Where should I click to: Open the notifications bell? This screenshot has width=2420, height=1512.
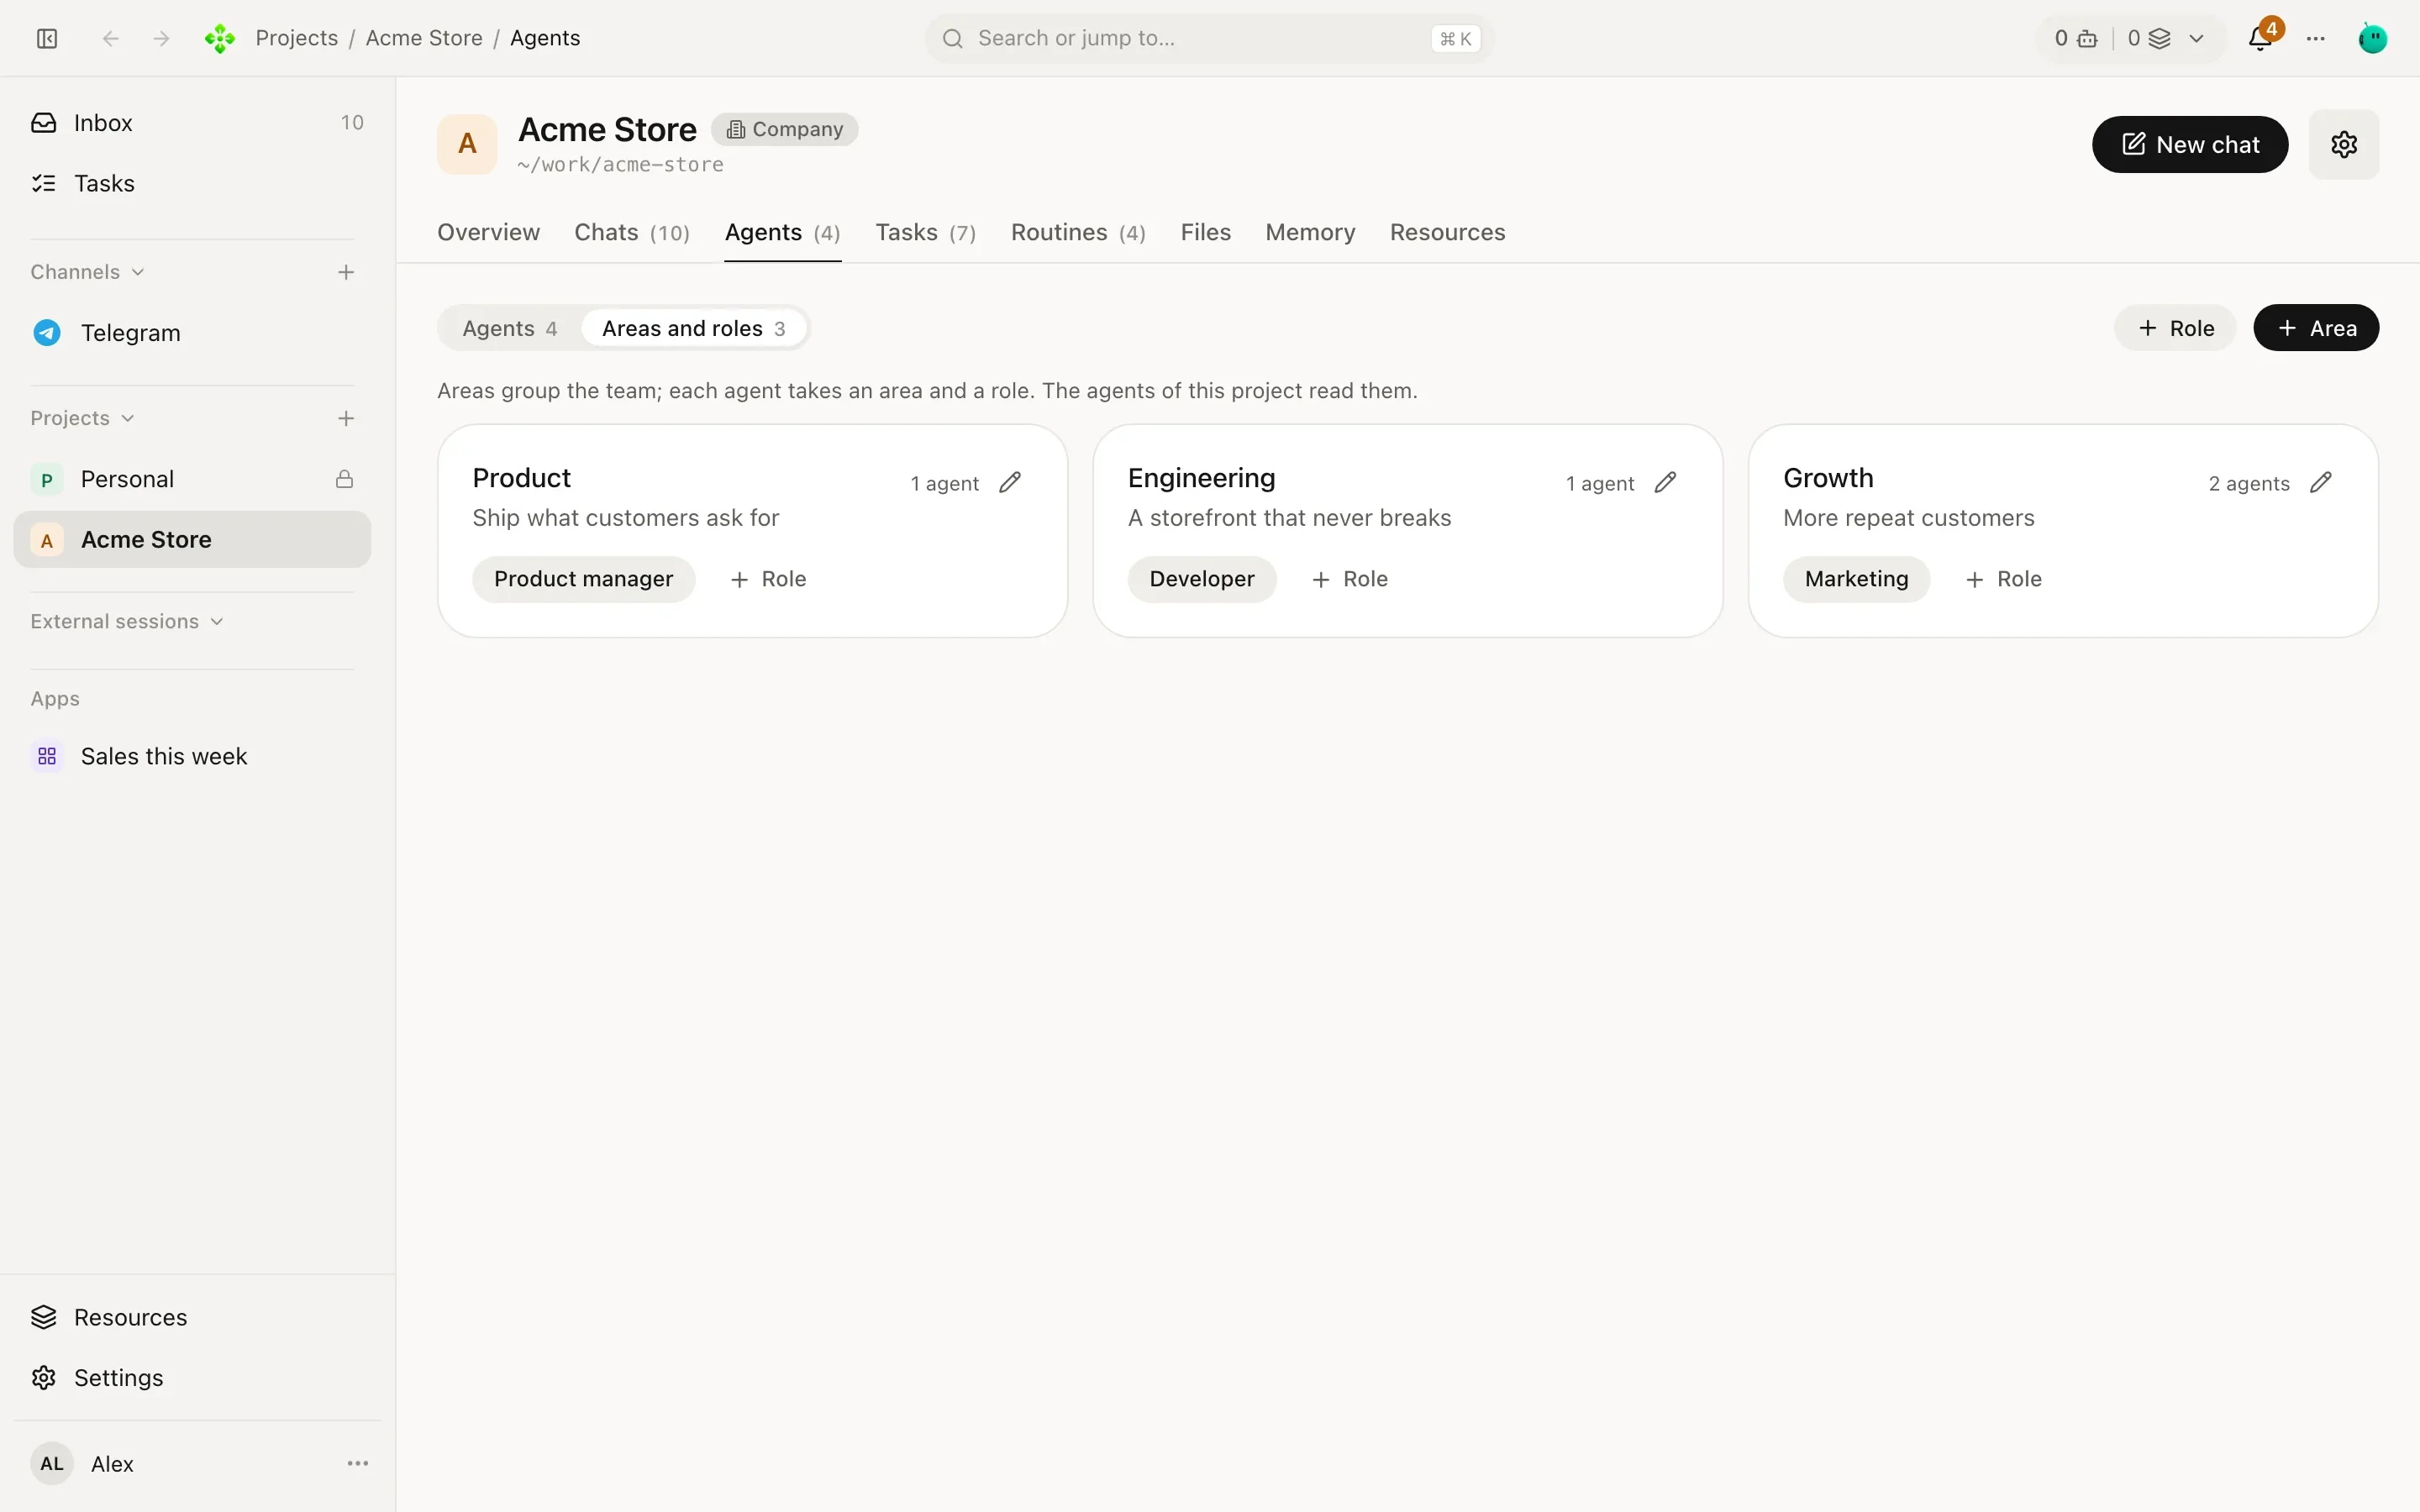click(x=2260, y=38)
